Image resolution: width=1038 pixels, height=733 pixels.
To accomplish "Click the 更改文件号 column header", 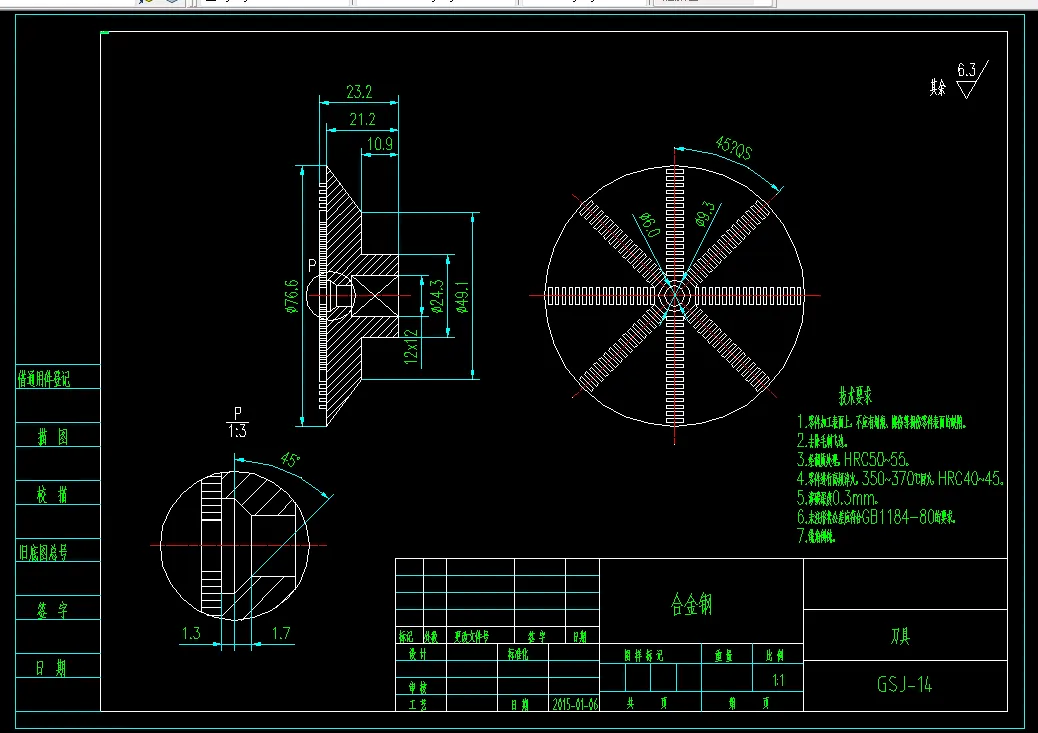I will [471, 637].
